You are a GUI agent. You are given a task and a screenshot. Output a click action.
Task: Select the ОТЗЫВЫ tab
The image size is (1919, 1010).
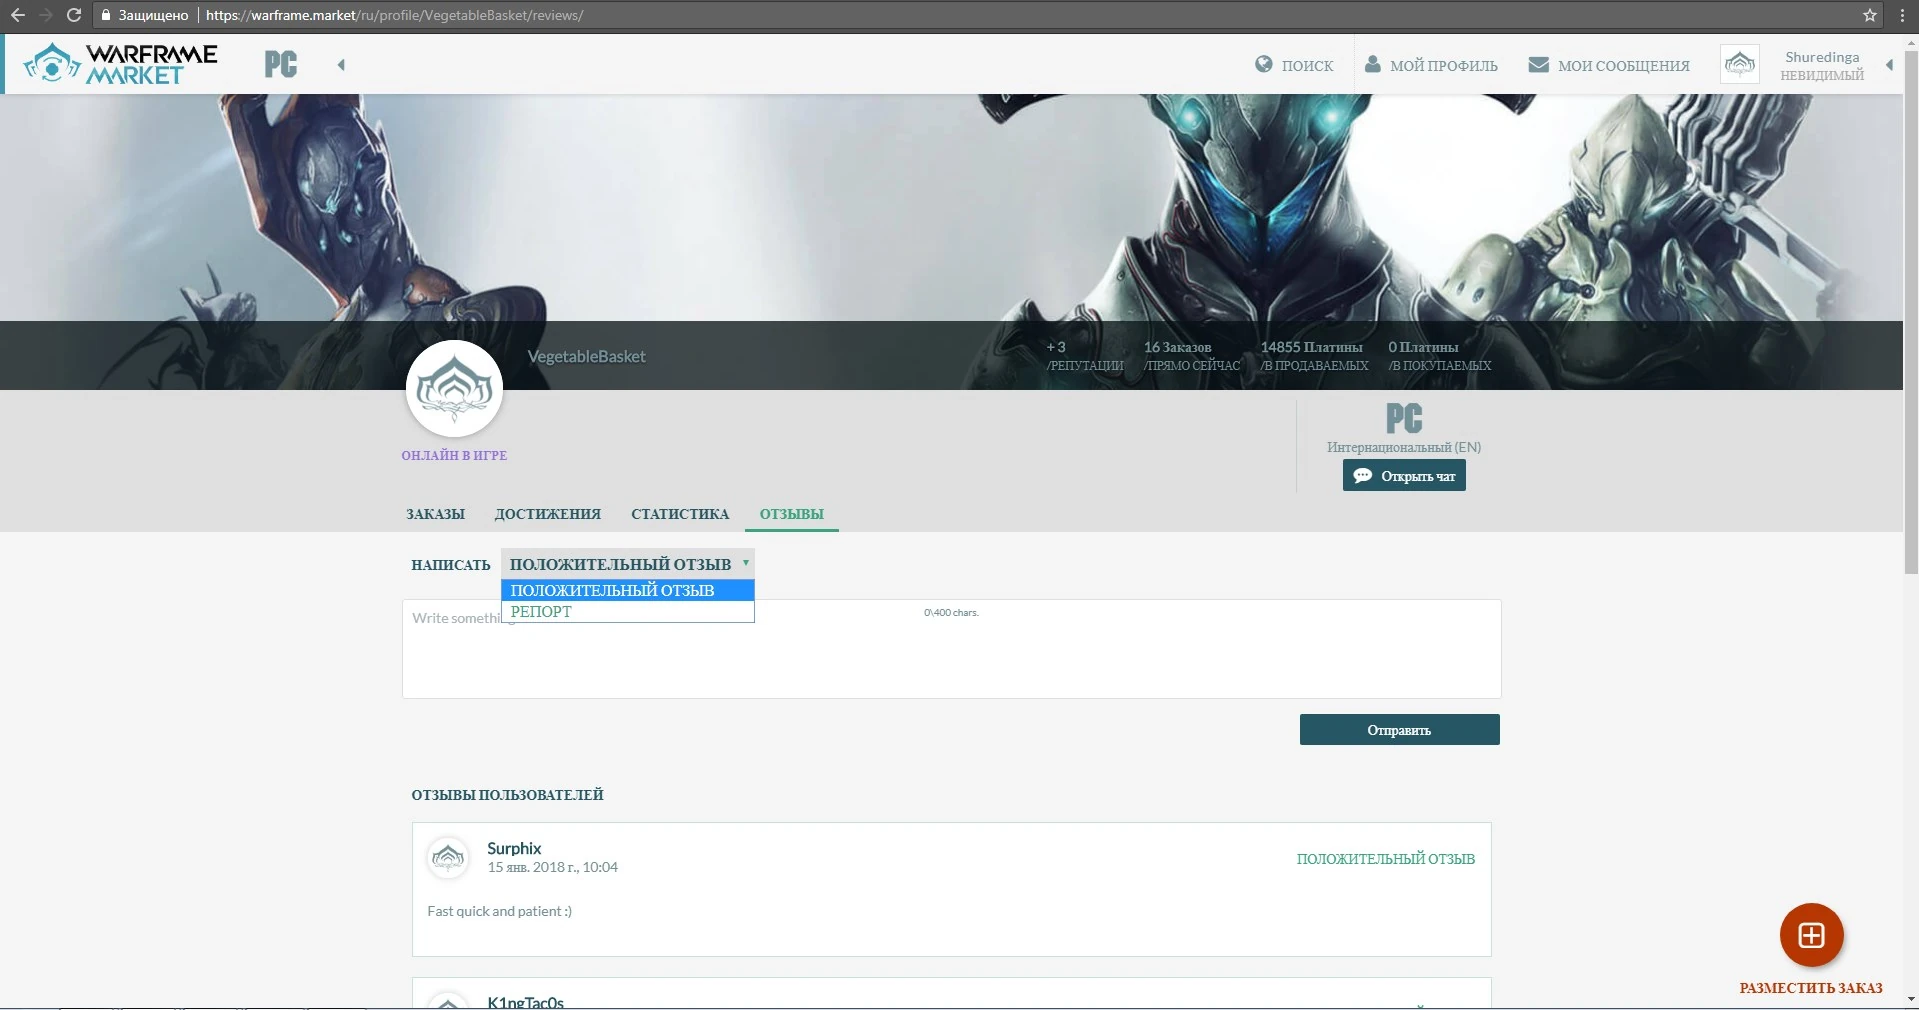coord(792,514)
